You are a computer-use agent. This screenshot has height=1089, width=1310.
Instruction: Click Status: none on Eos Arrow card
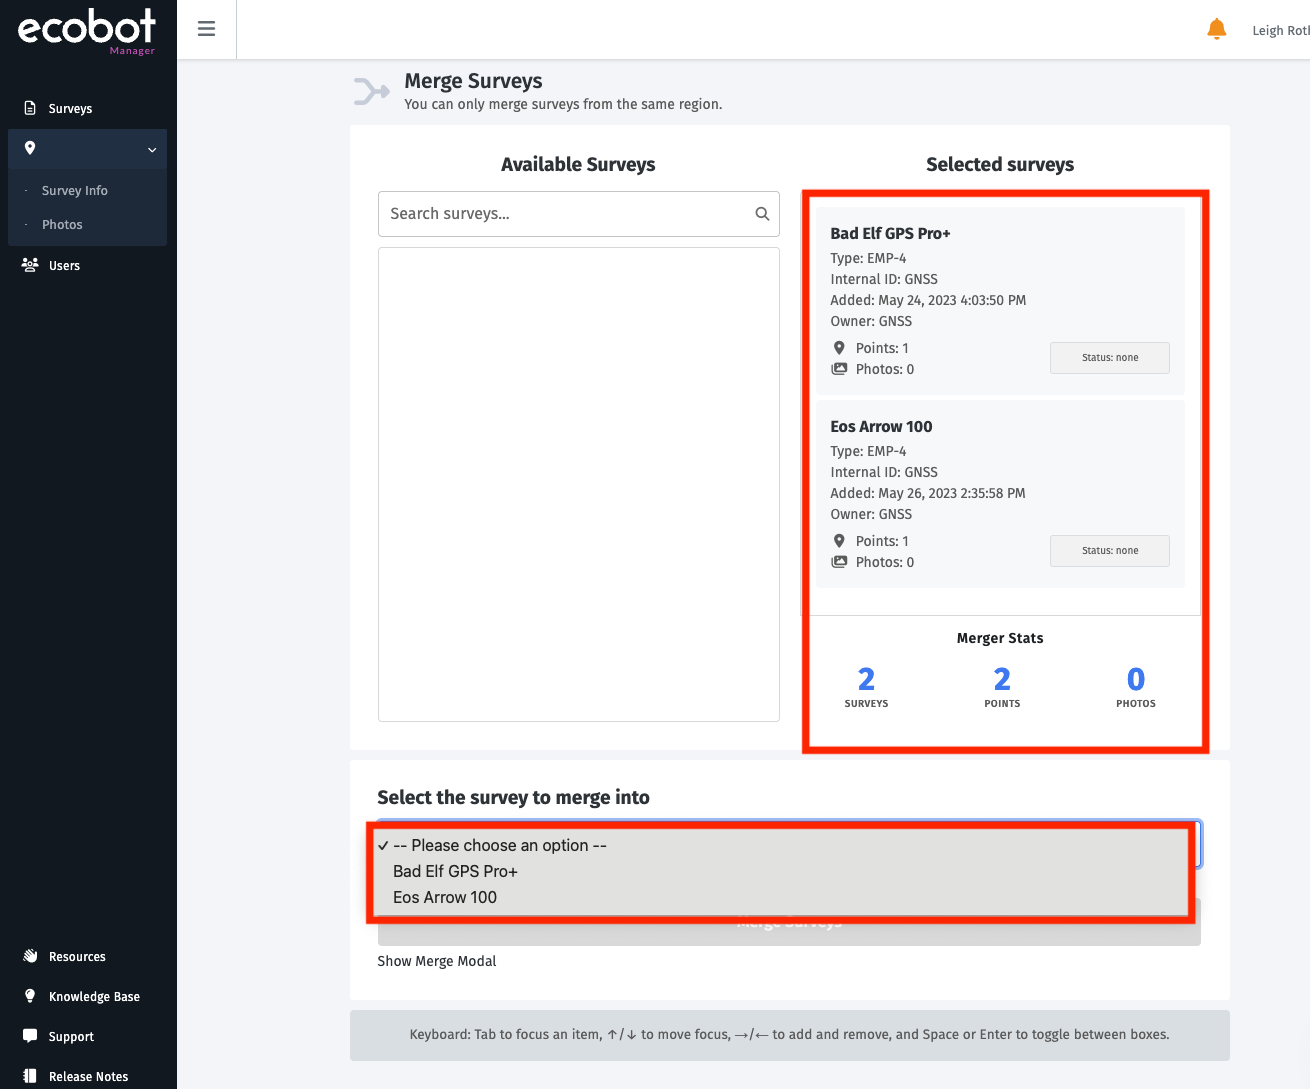pos(1109,551)
